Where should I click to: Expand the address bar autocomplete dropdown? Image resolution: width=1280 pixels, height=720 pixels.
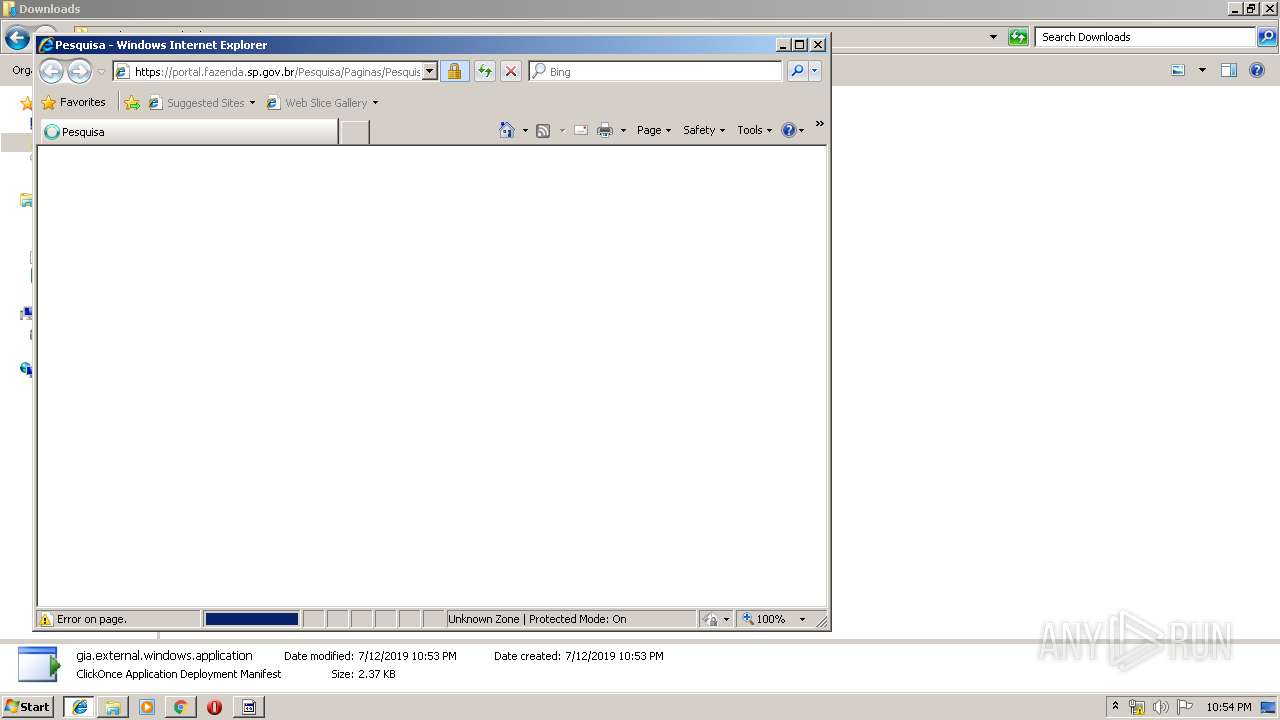pyautogui.click(x=430, y=72)
